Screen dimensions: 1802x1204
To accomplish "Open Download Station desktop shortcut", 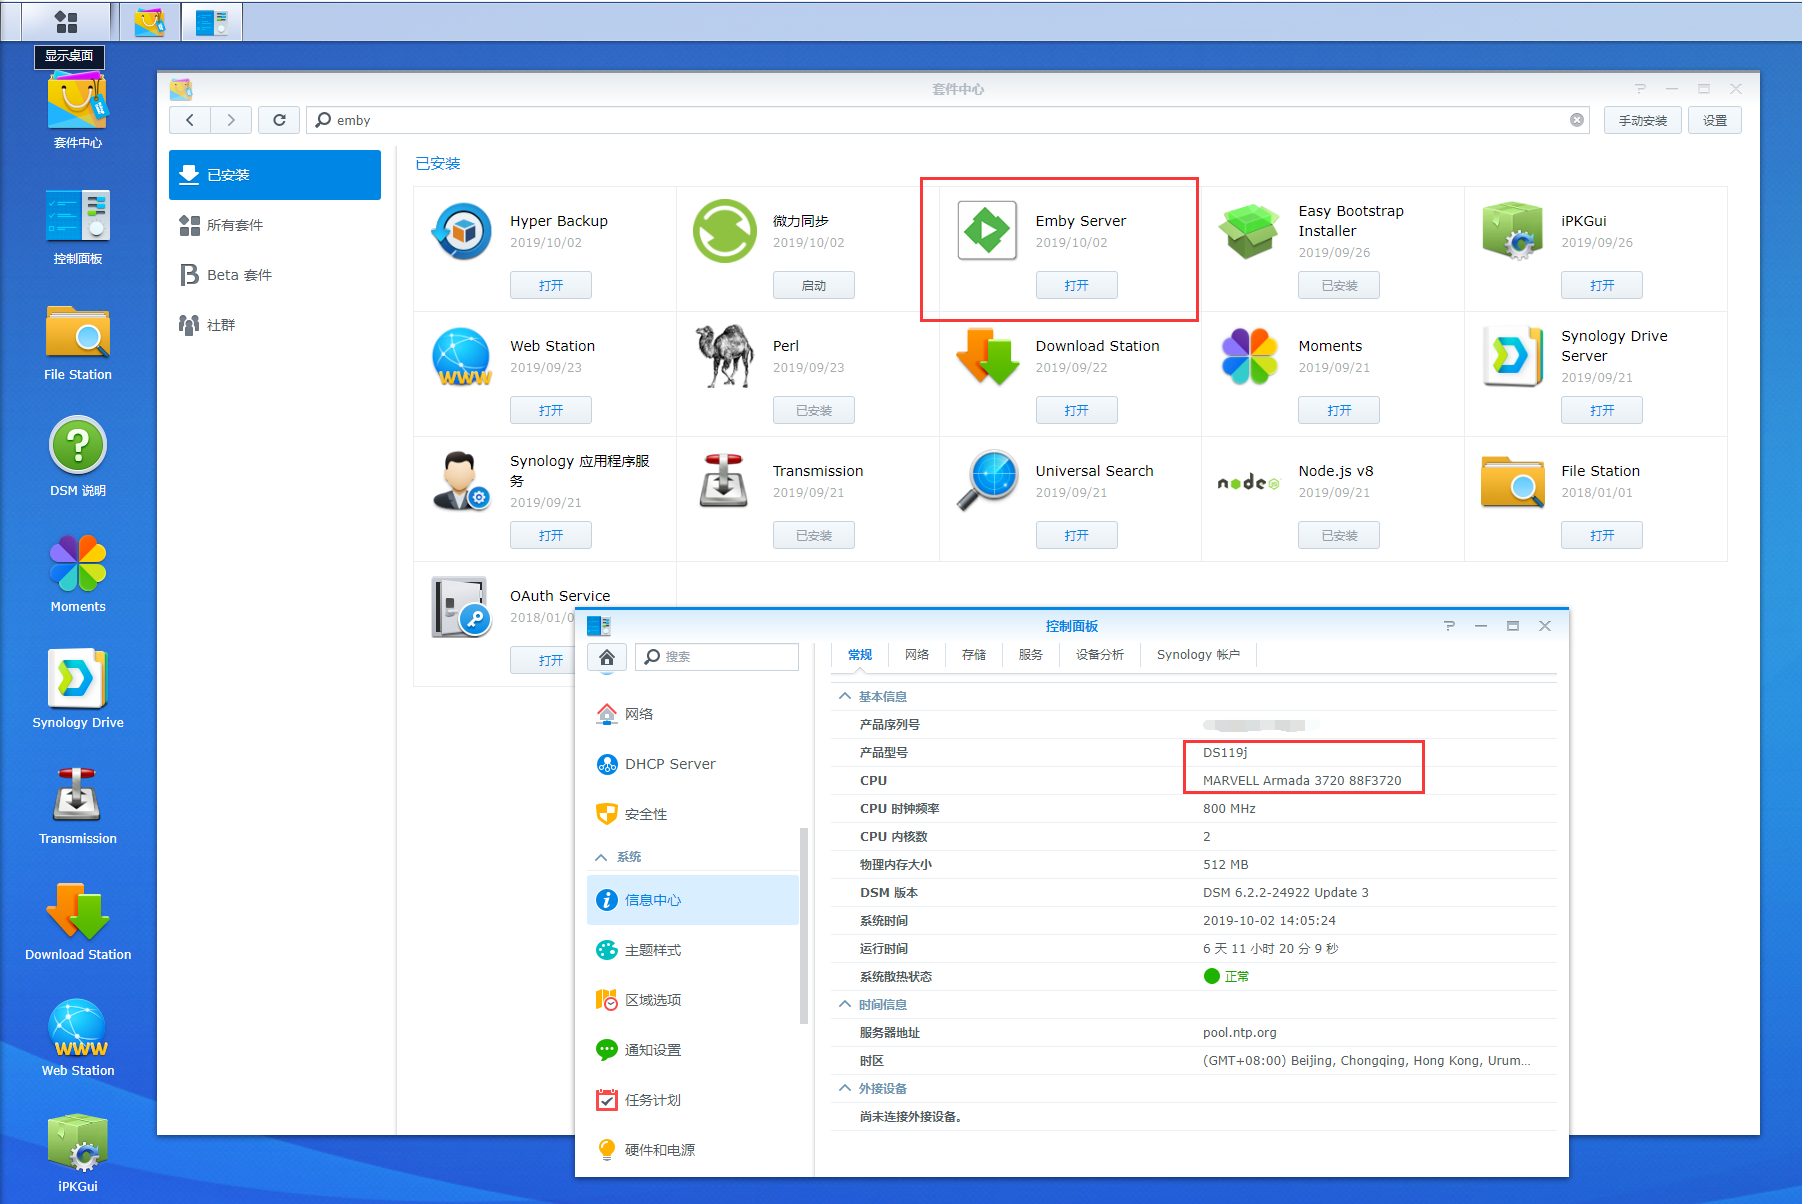I will coord(77,922).
